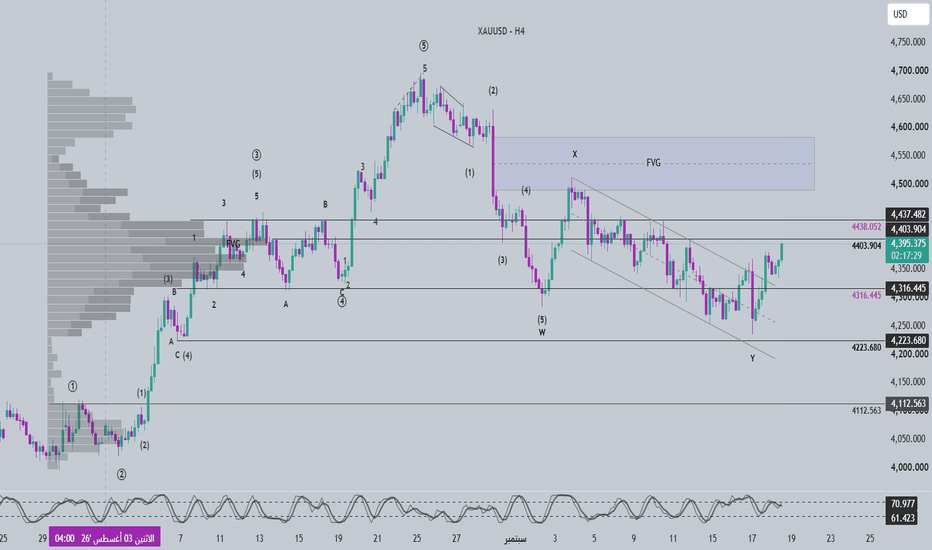
Task: Select the circled 2 wave label at bottom
Action: pyautogui.click(x=121, y=474)
